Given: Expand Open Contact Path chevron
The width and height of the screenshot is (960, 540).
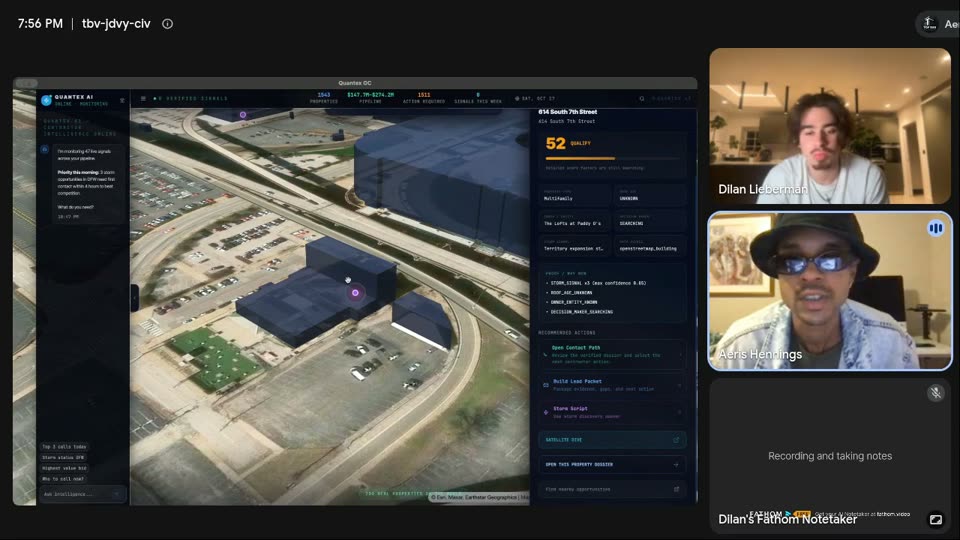Looking at the screenshot, I should click(680, 354).
